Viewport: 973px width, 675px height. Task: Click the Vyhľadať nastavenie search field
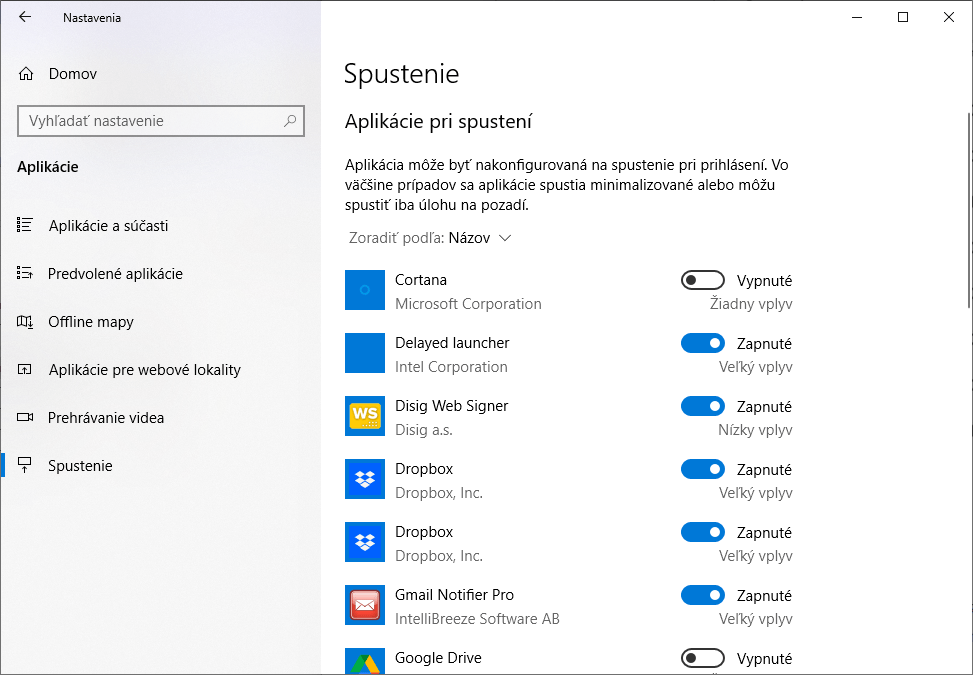coord(161,121)
